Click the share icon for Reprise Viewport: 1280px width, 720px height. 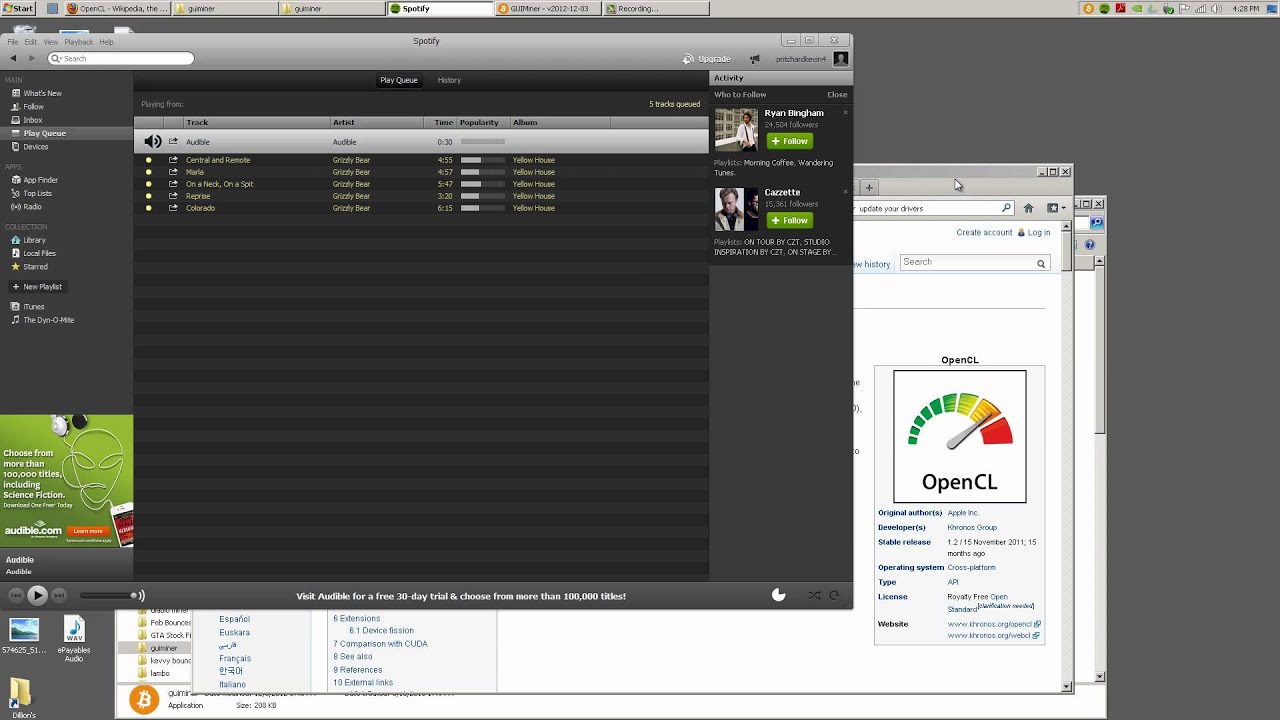click(x=173, y=196)
